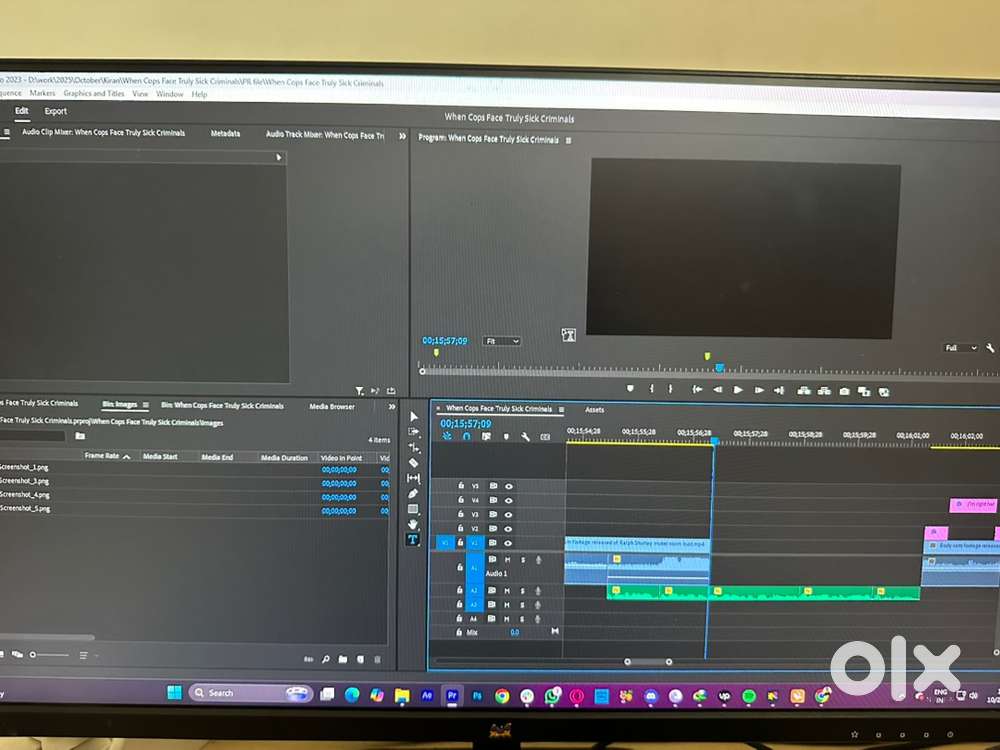Open the Graphics and Titles menu
Image resolution: width=1000 pixels, height=750 pixels.
(x=94, y=94)
